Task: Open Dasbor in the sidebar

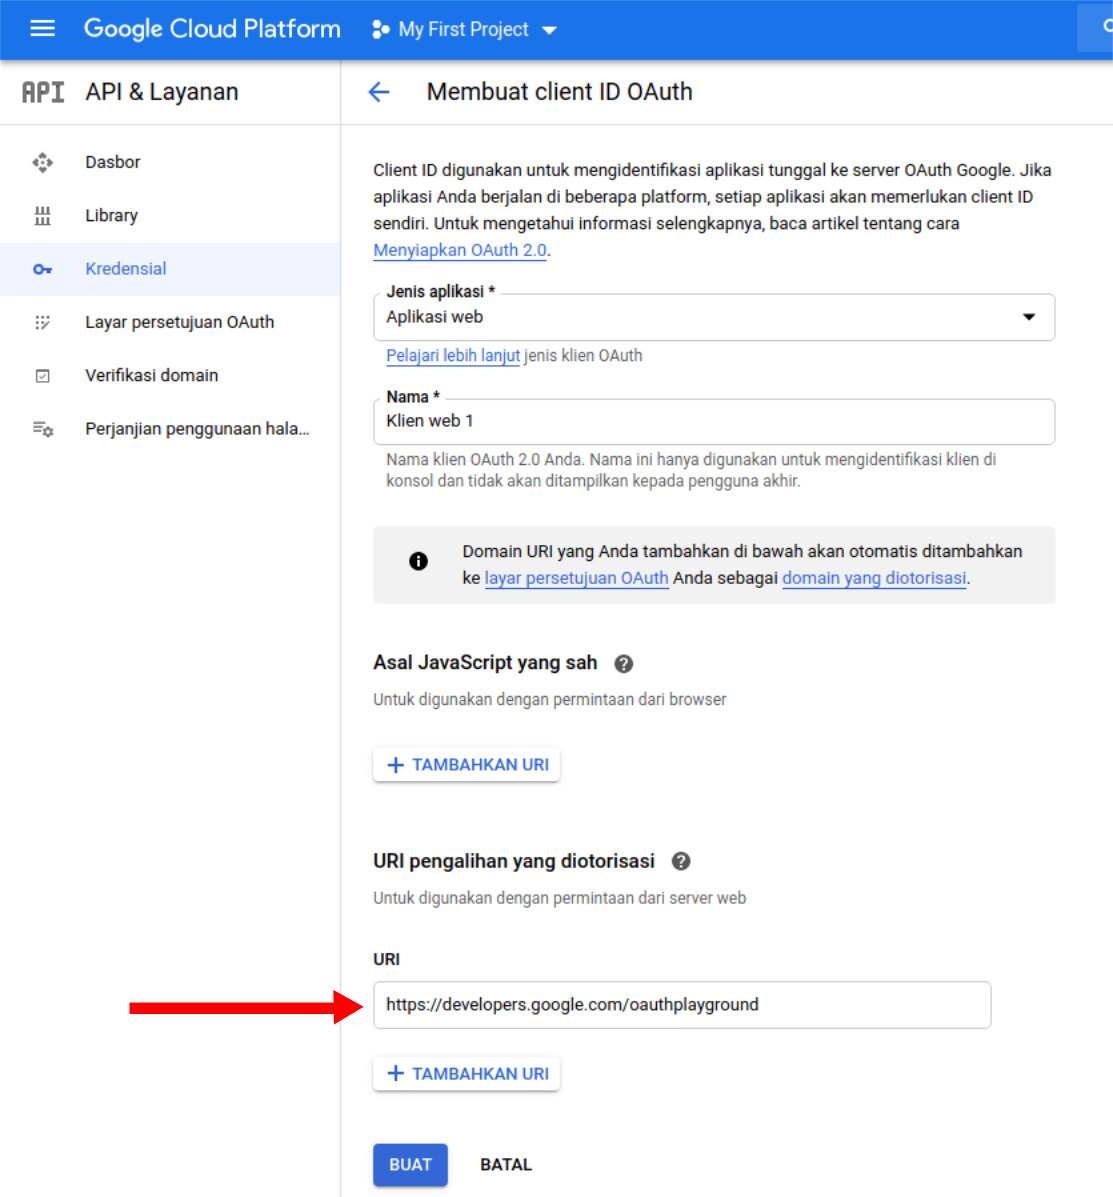Action: [170, 163]
